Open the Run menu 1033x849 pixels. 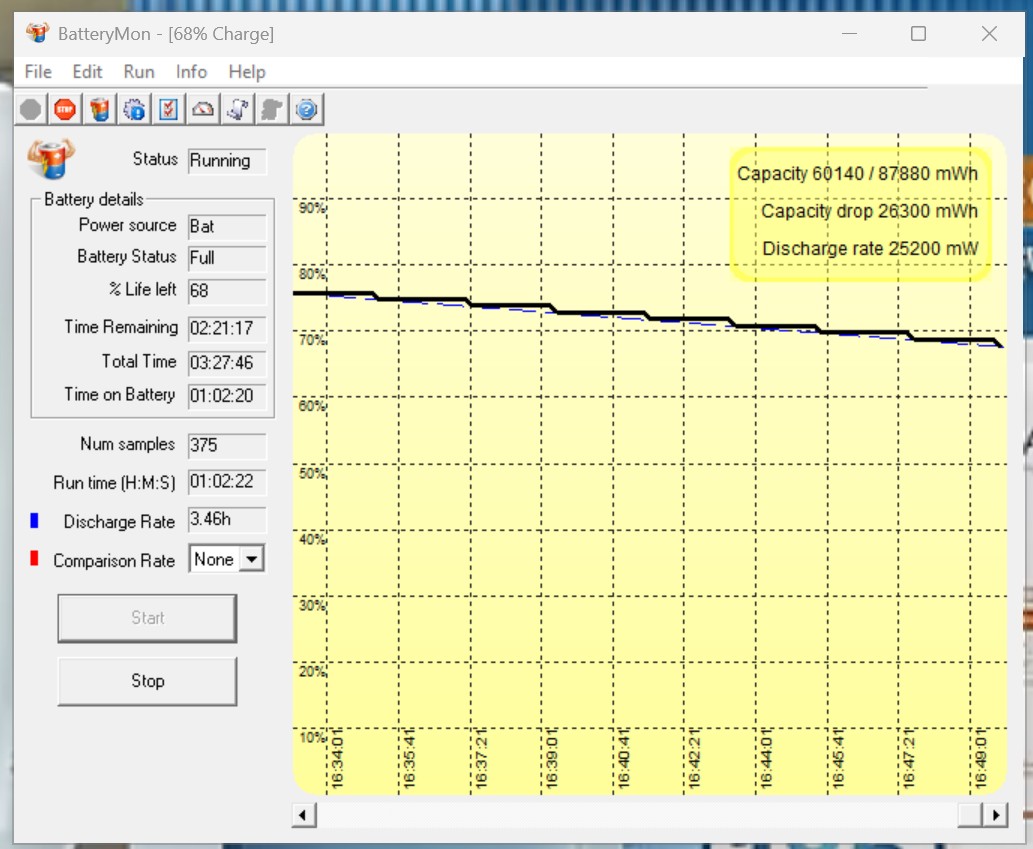pos(139,71)
